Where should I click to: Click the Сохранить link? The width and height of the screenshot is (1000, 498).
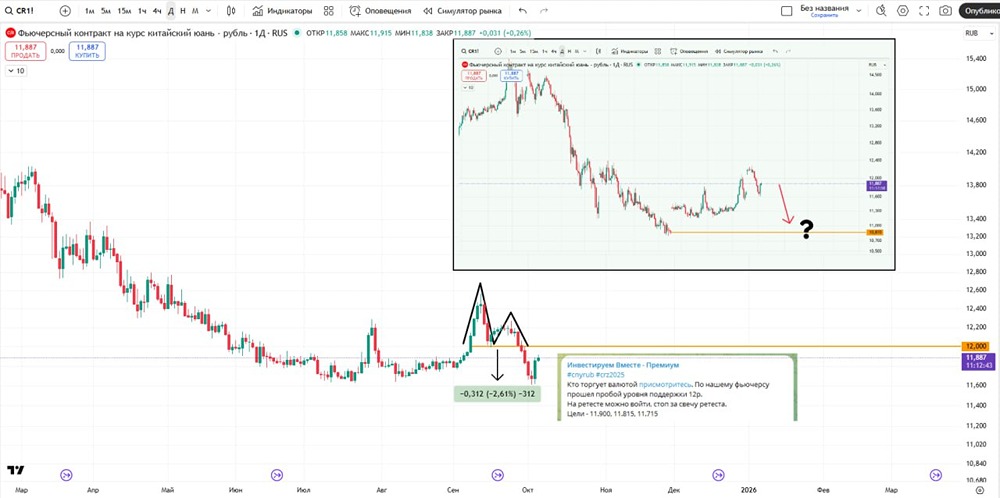click(824, 15)
